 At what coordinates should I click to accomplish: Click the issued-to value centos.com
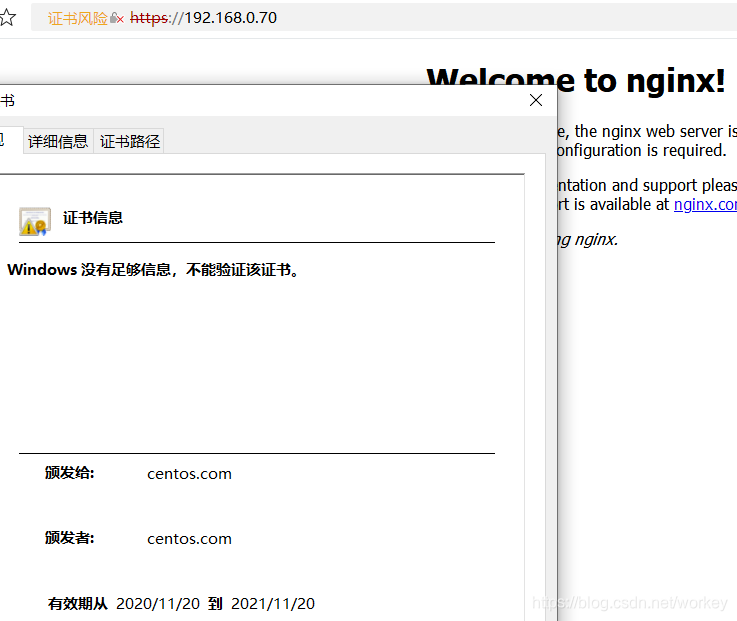click(189, 474)
